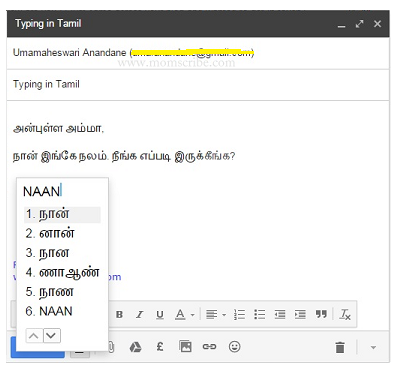Click the pound currency money icon
Screen dimensions: 397x375
tap(160, 347)
